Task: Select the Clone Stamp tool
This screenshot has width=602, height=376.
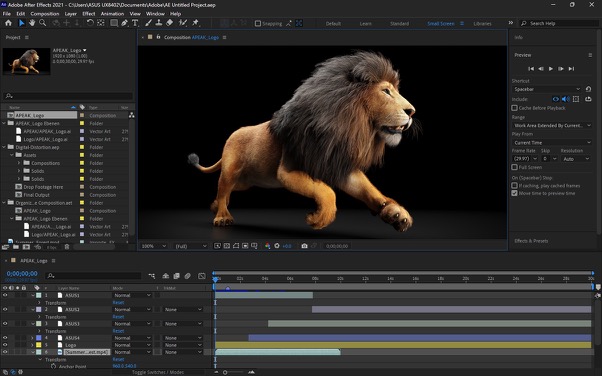Action: 159,23
